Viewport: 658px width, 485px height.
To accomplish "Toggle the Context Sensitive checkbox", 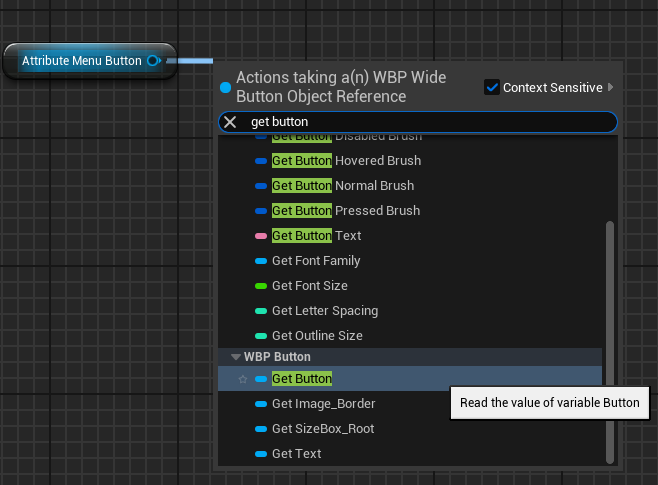I will pyautogui.click(x=492, y=87).
